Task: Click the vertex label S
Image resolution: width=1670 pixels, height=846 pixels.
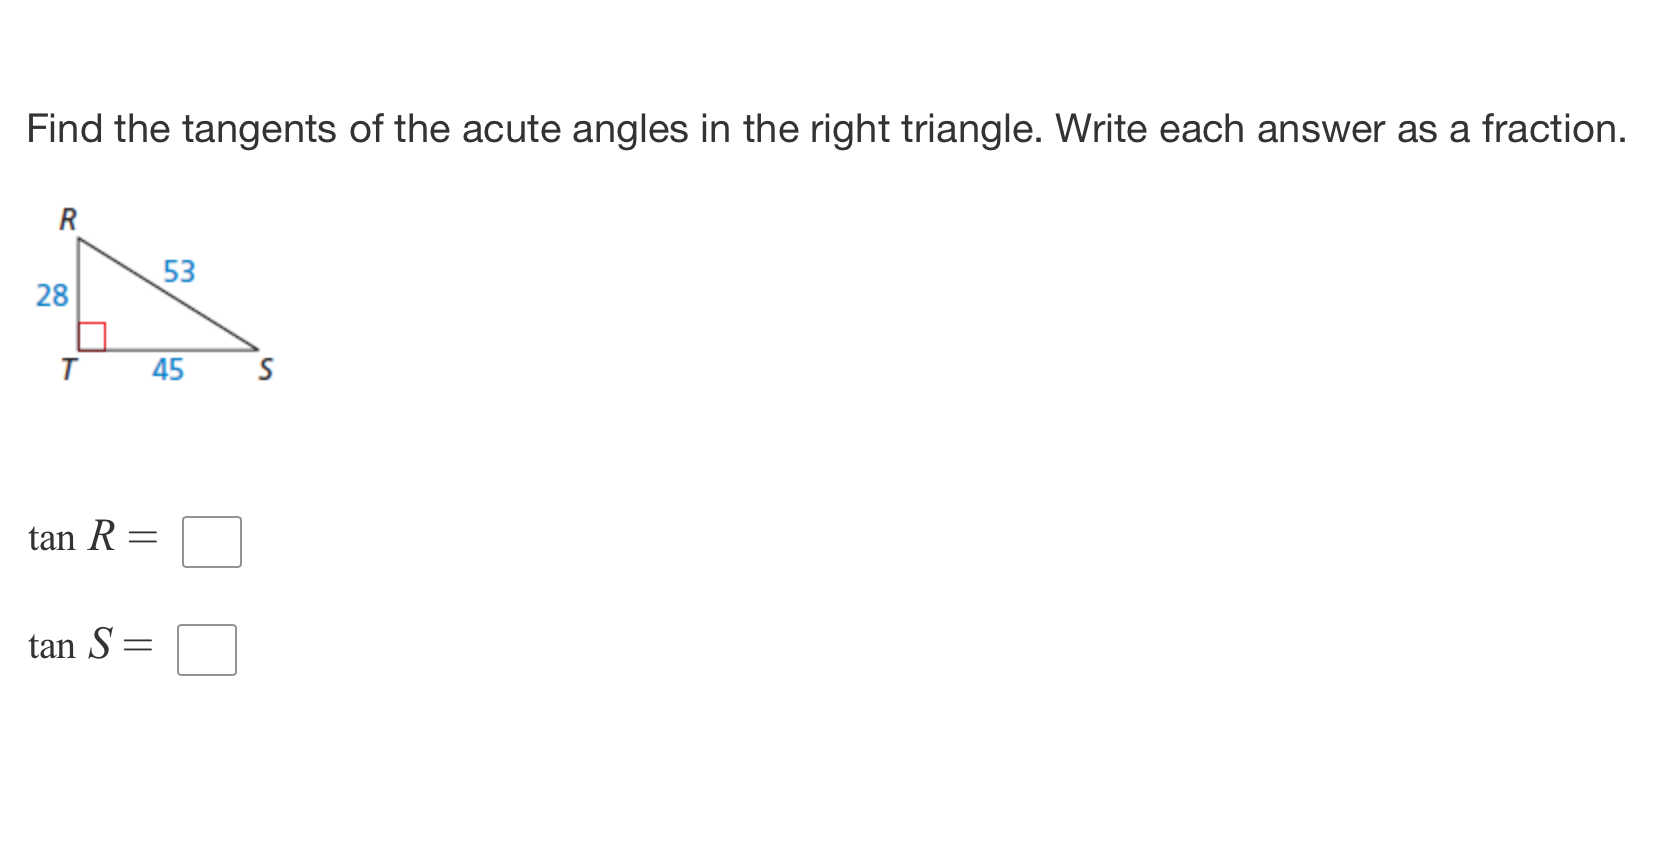Action: click(x=265, y=370)
